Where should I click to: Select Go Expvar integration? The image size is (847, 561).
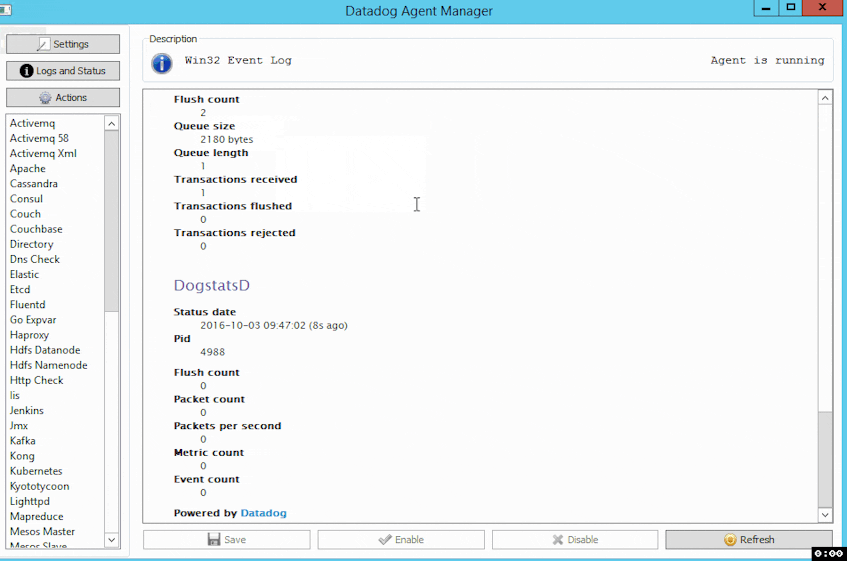pyautogui.click(x=33, y=320)
